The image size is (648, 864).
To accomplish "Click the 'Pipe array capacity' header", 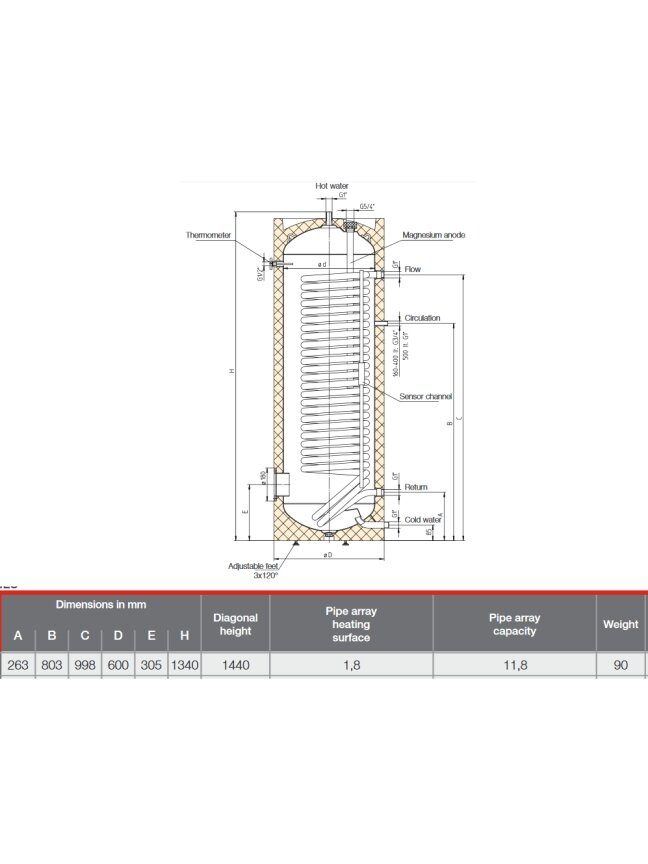I will click(515, 624).
